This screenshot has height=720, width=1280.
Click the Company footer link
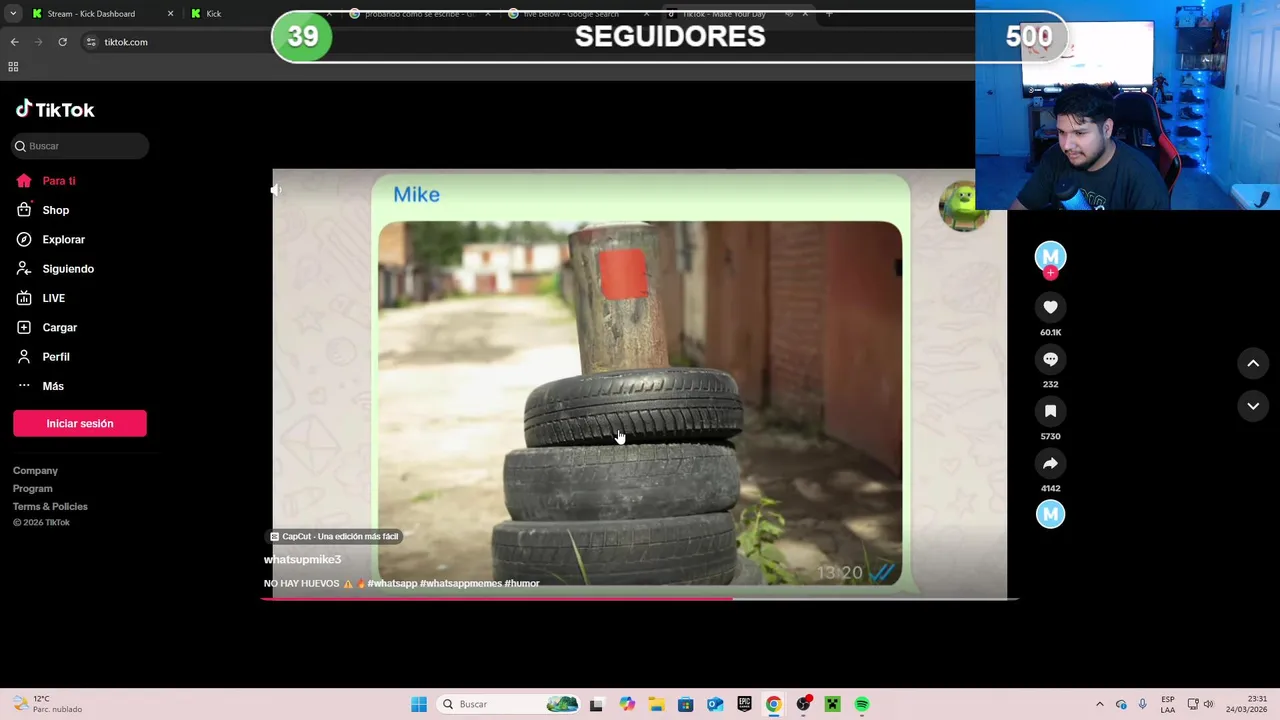(35, 471)
